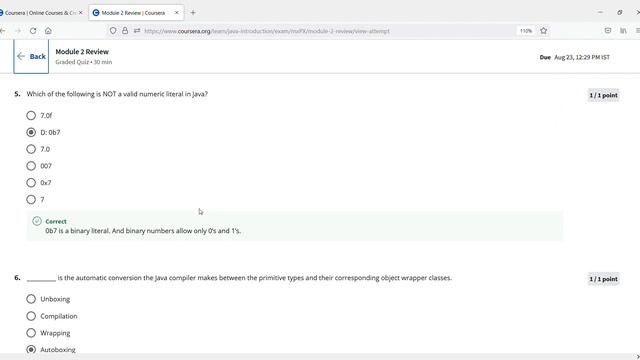Minimize the browser window

coord(600,13)
